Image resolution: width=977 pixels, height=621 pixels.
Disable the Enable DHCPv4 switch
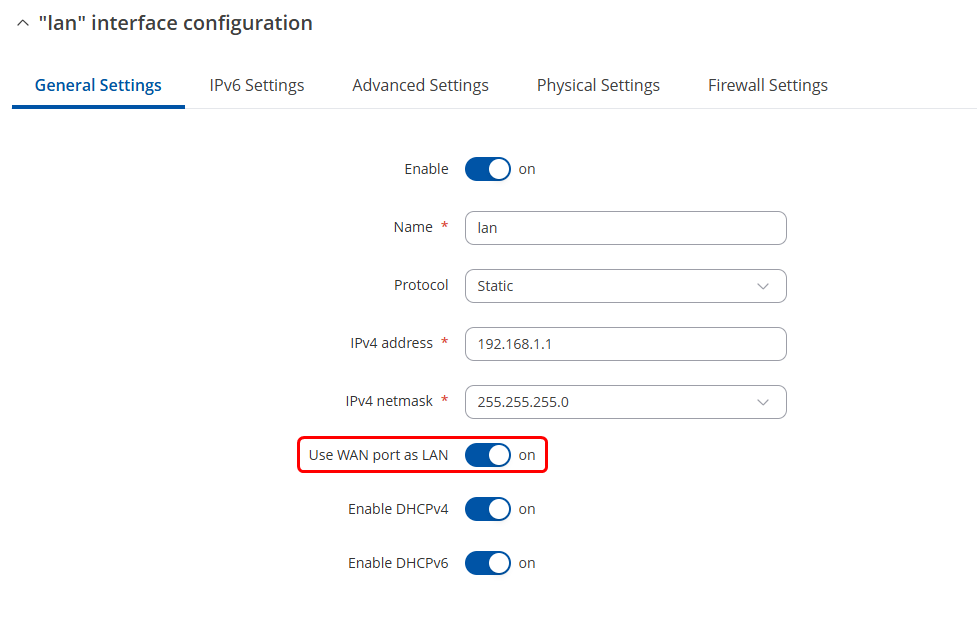coord(488,509)
